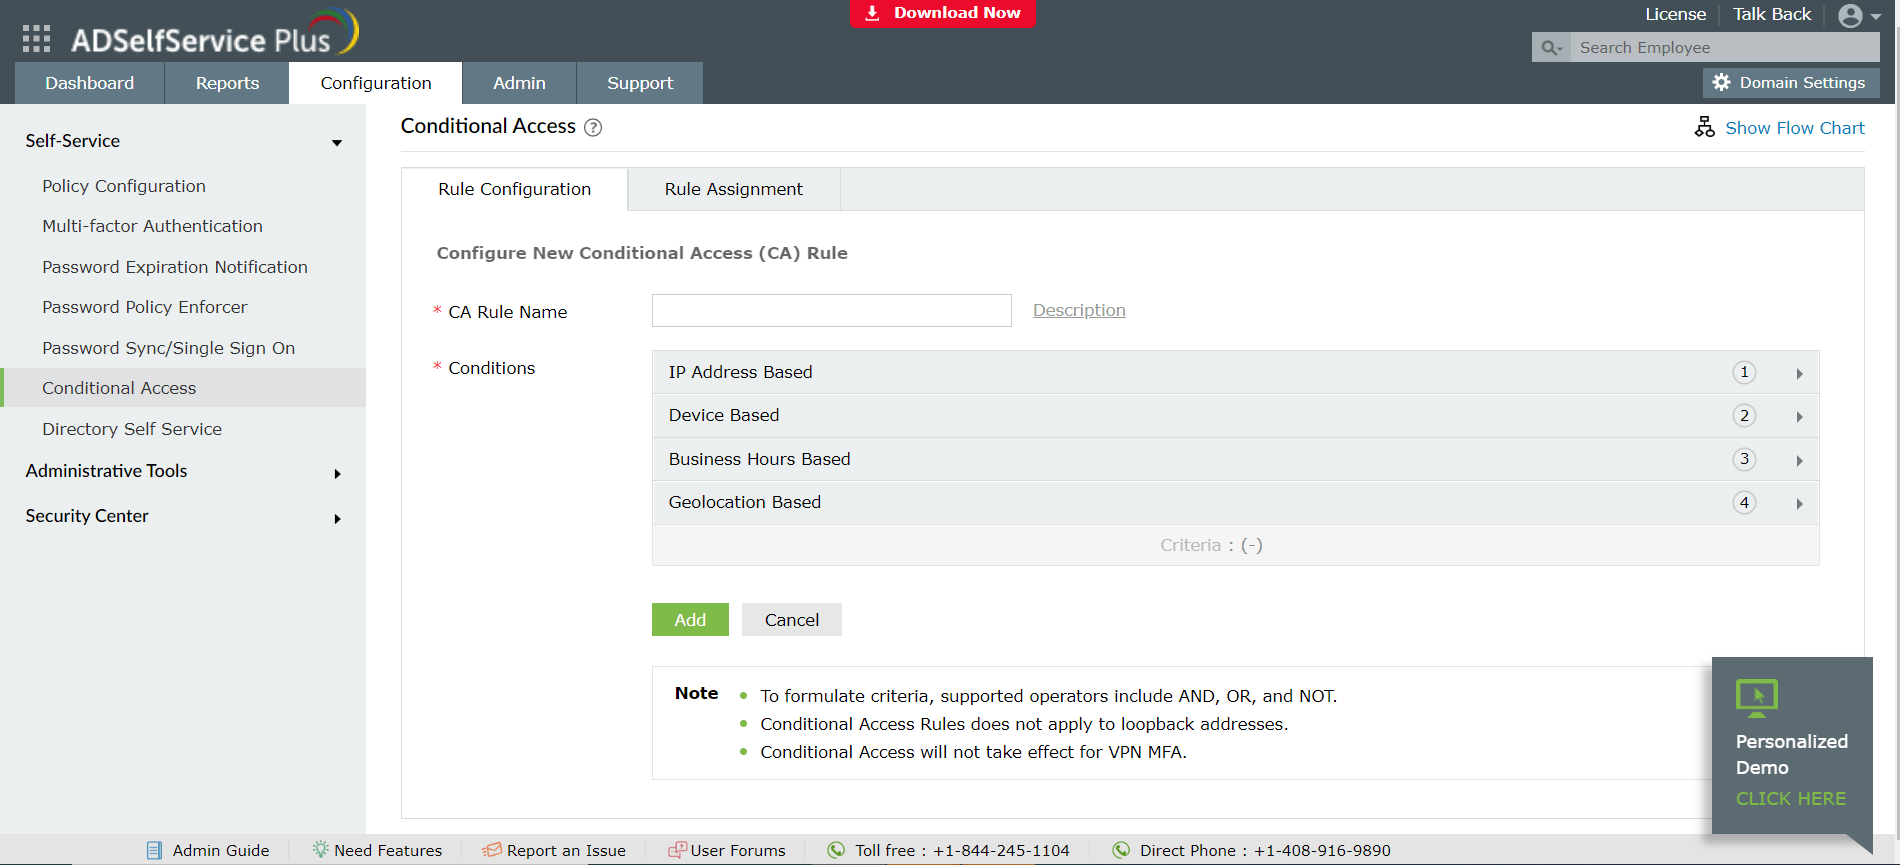
Task: Click the Toll free phone icon
Action: (x=836, y=850)
